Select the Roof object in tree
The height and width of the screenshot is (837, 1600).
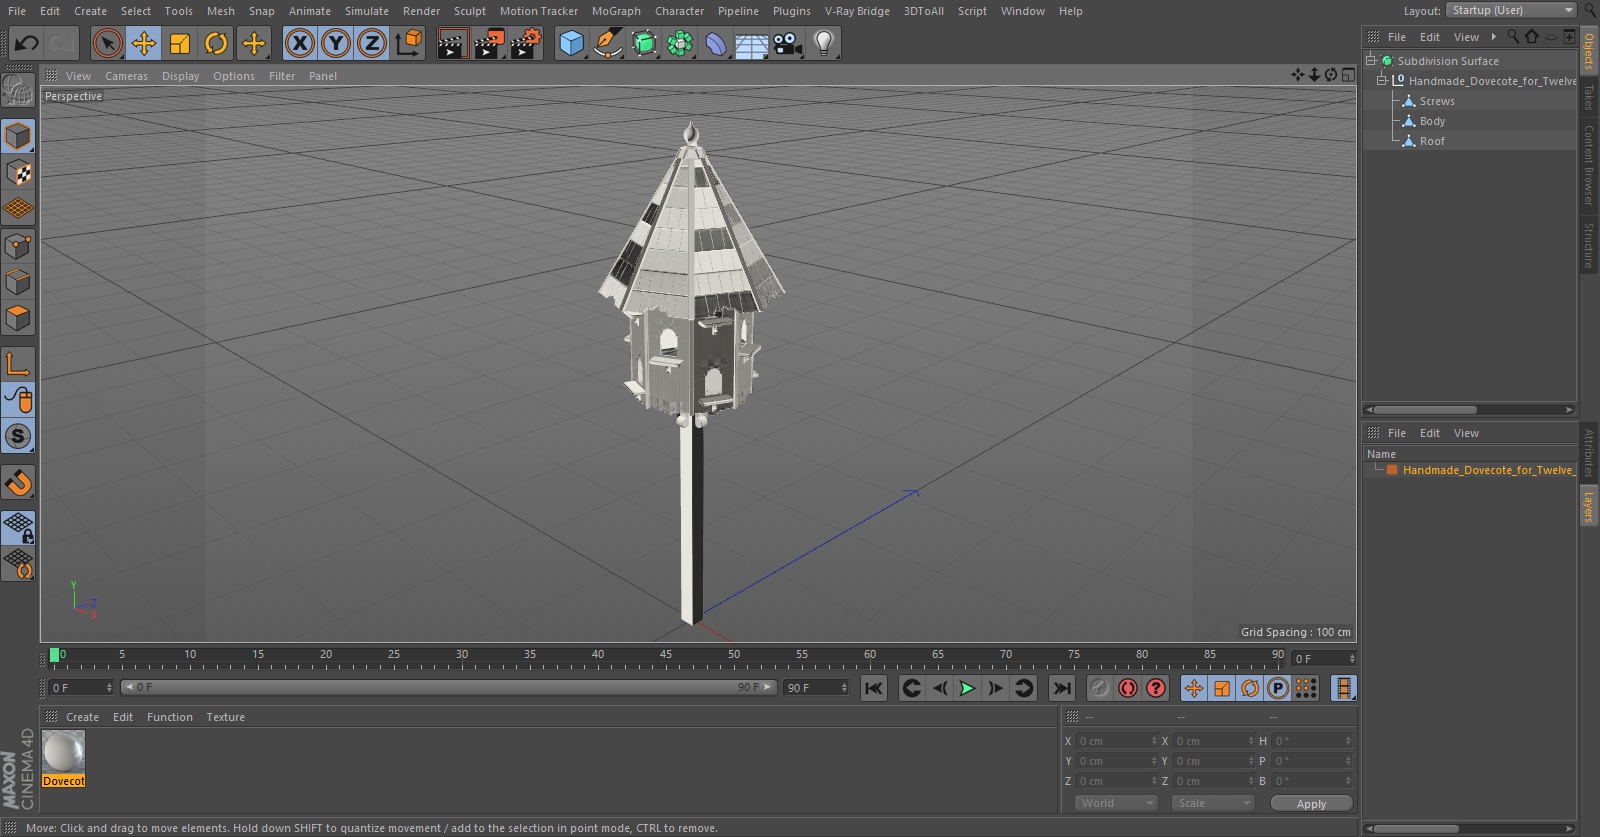1432,141
